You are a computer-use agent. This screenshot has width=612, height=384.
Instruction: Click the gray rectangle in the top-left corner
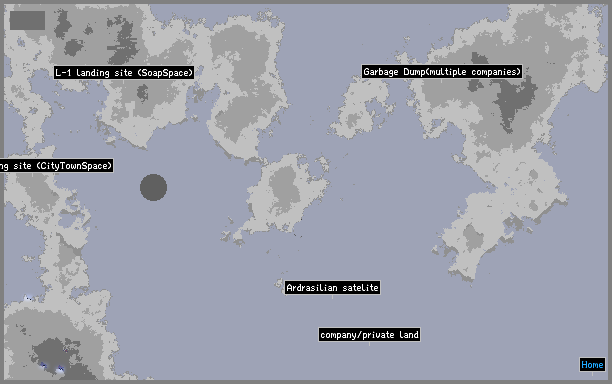pos(27,20)
